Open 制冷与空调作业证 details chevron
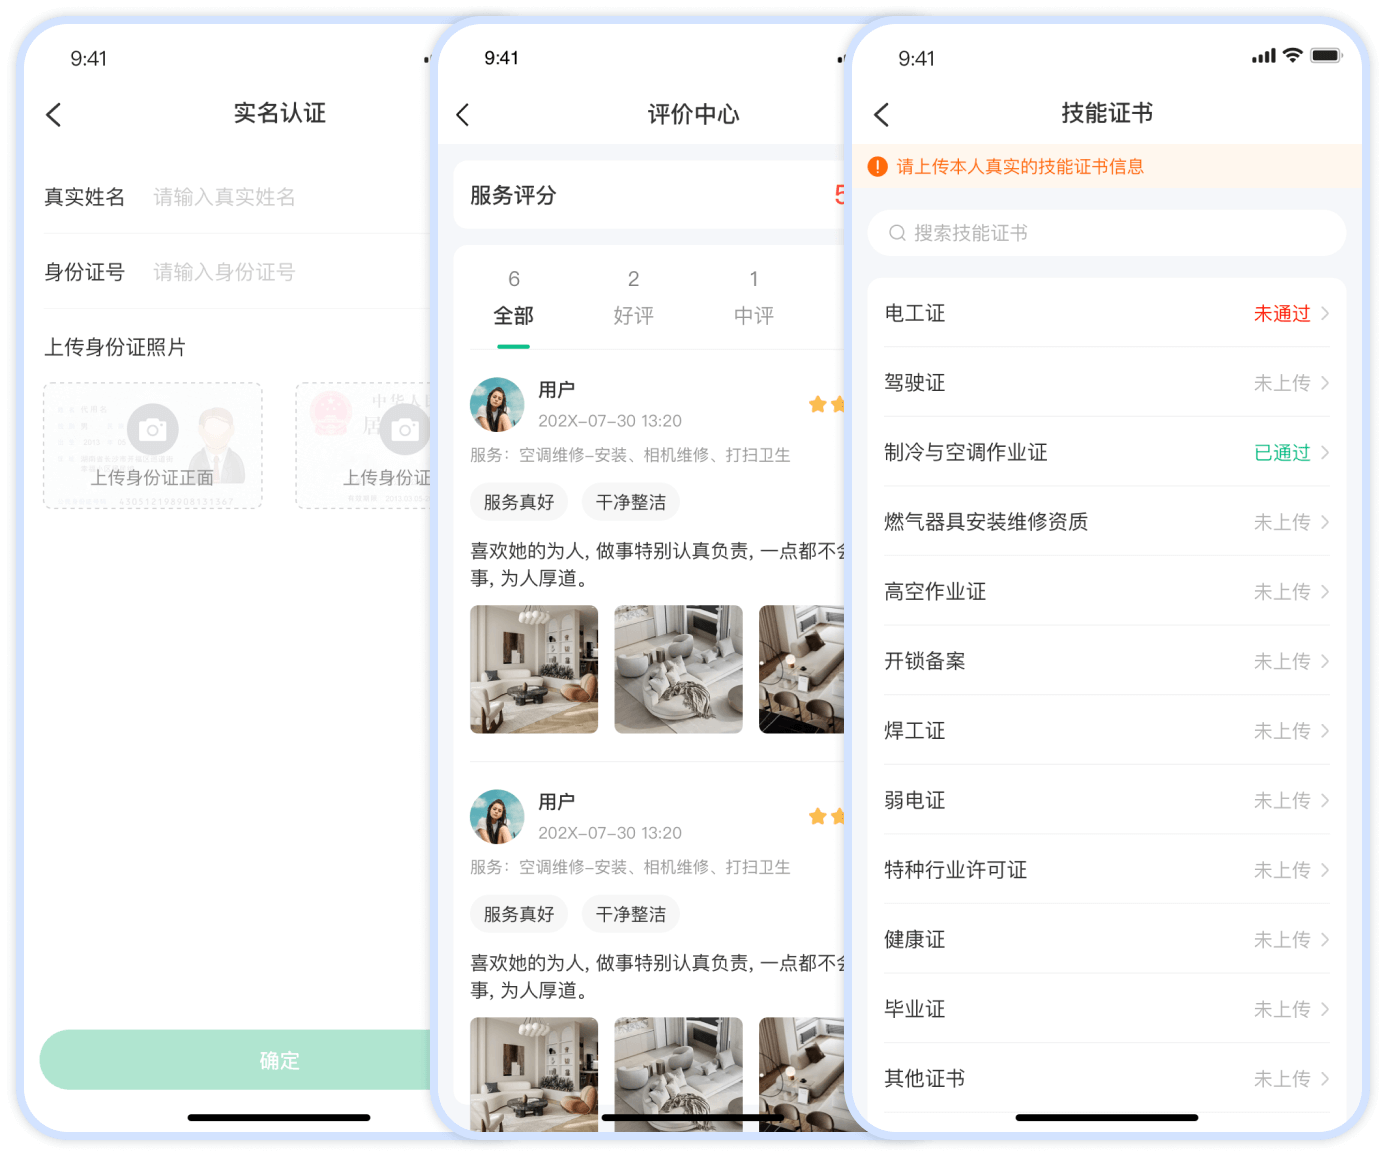 point(1325,453)
